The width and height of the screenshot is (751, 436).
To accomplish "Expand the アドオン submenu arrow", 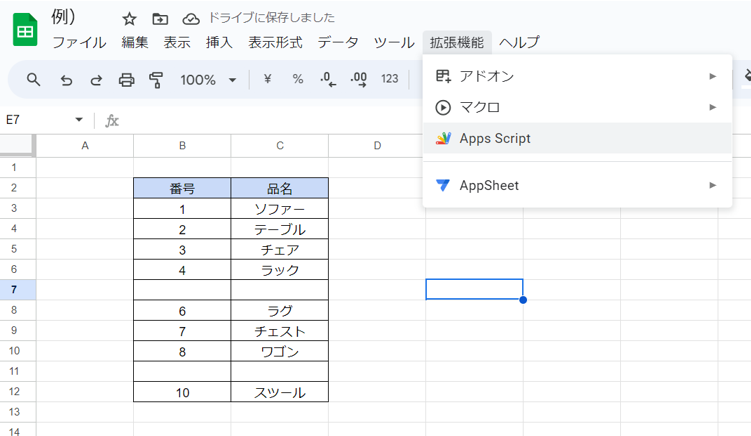I will [x=713, y=76].
